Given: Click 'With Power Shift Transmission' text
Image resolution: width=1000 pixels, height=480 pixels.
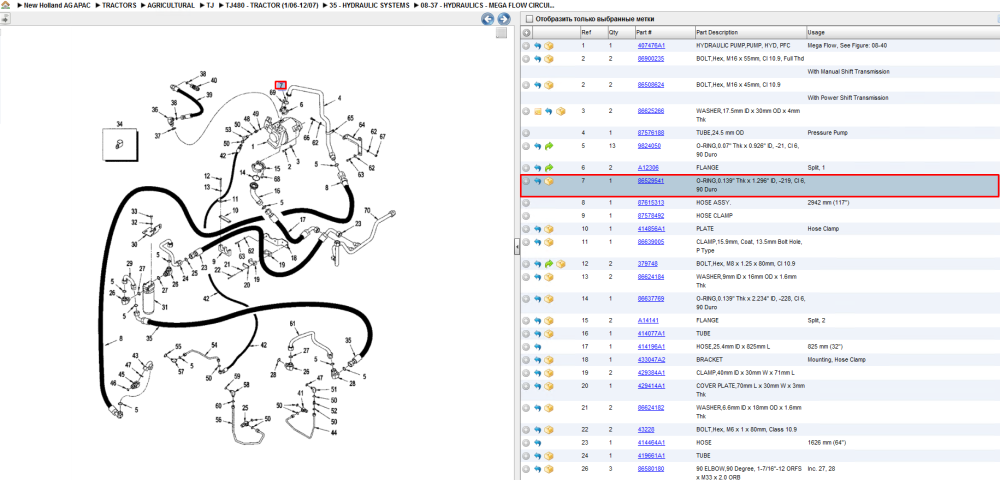Looking at the screenshot, I should click(848, 98).
